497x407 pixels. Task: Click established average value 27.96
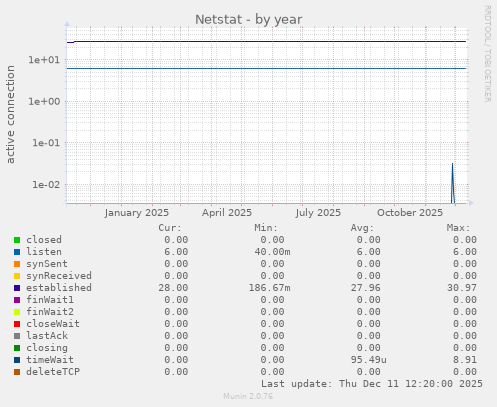(x=366, y=288)
